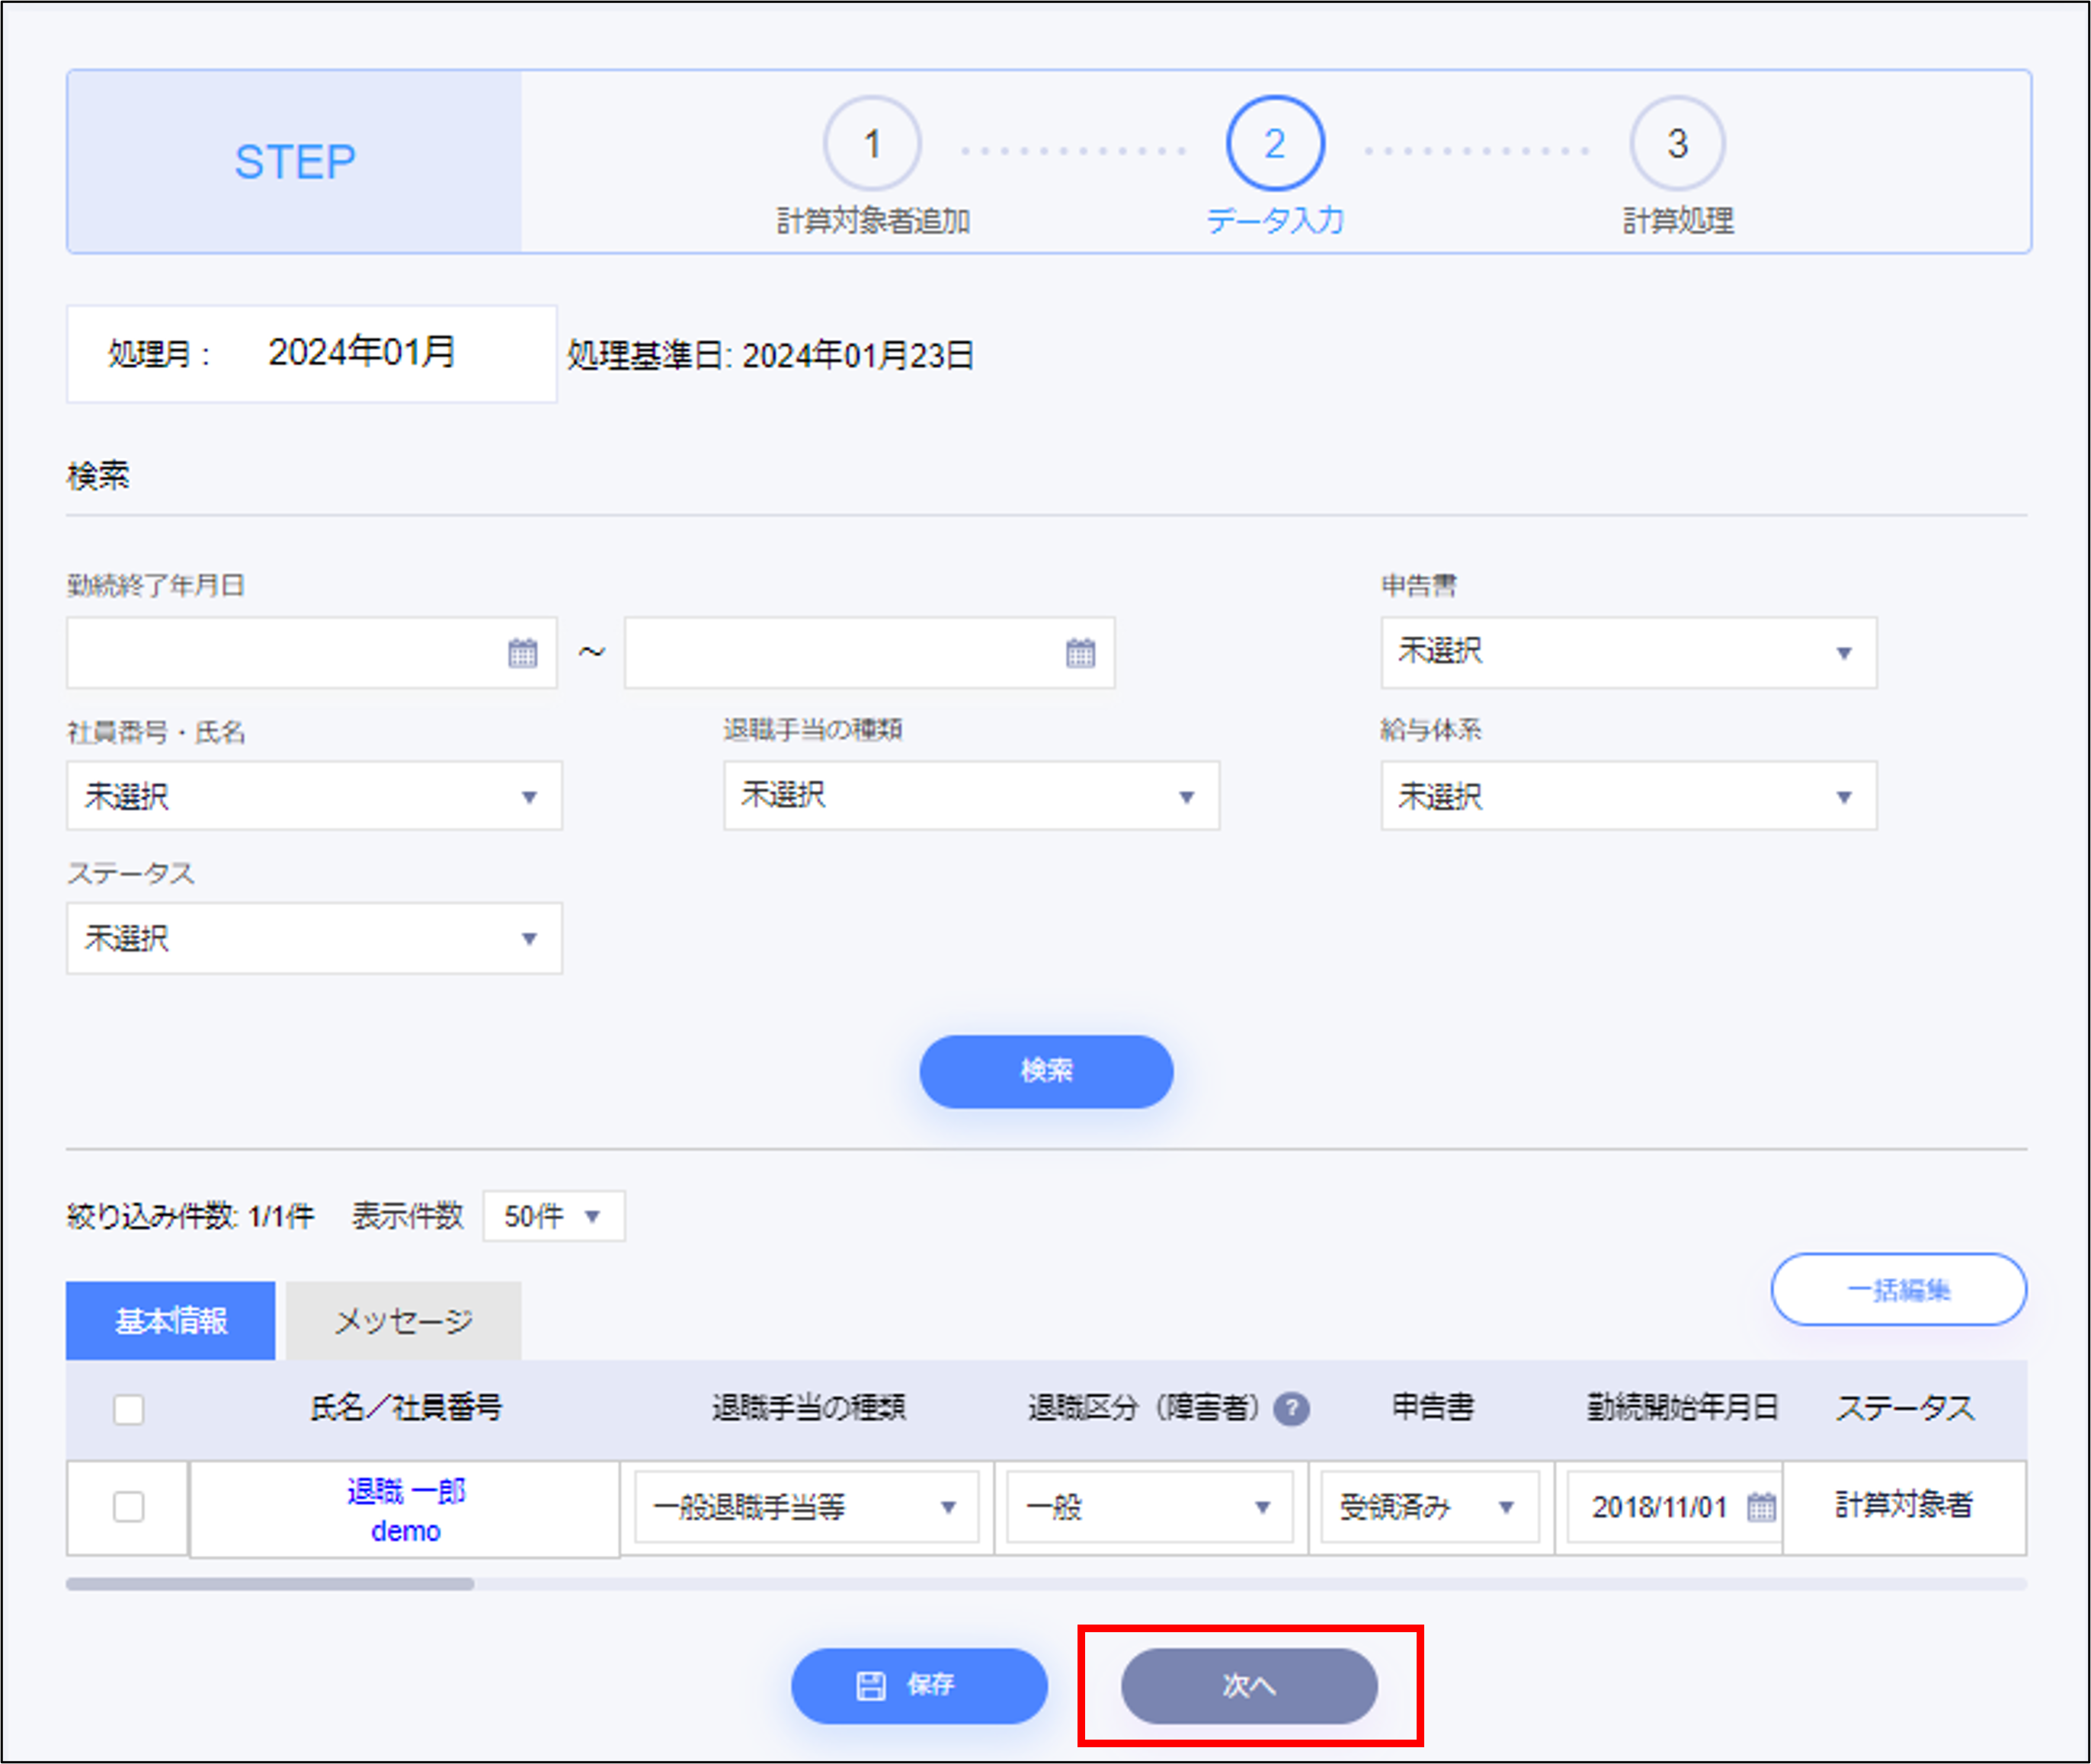Expand the 申告書 search dropdown
The width and height of the screenshot is (2091, 1764).
point(1628,653)
